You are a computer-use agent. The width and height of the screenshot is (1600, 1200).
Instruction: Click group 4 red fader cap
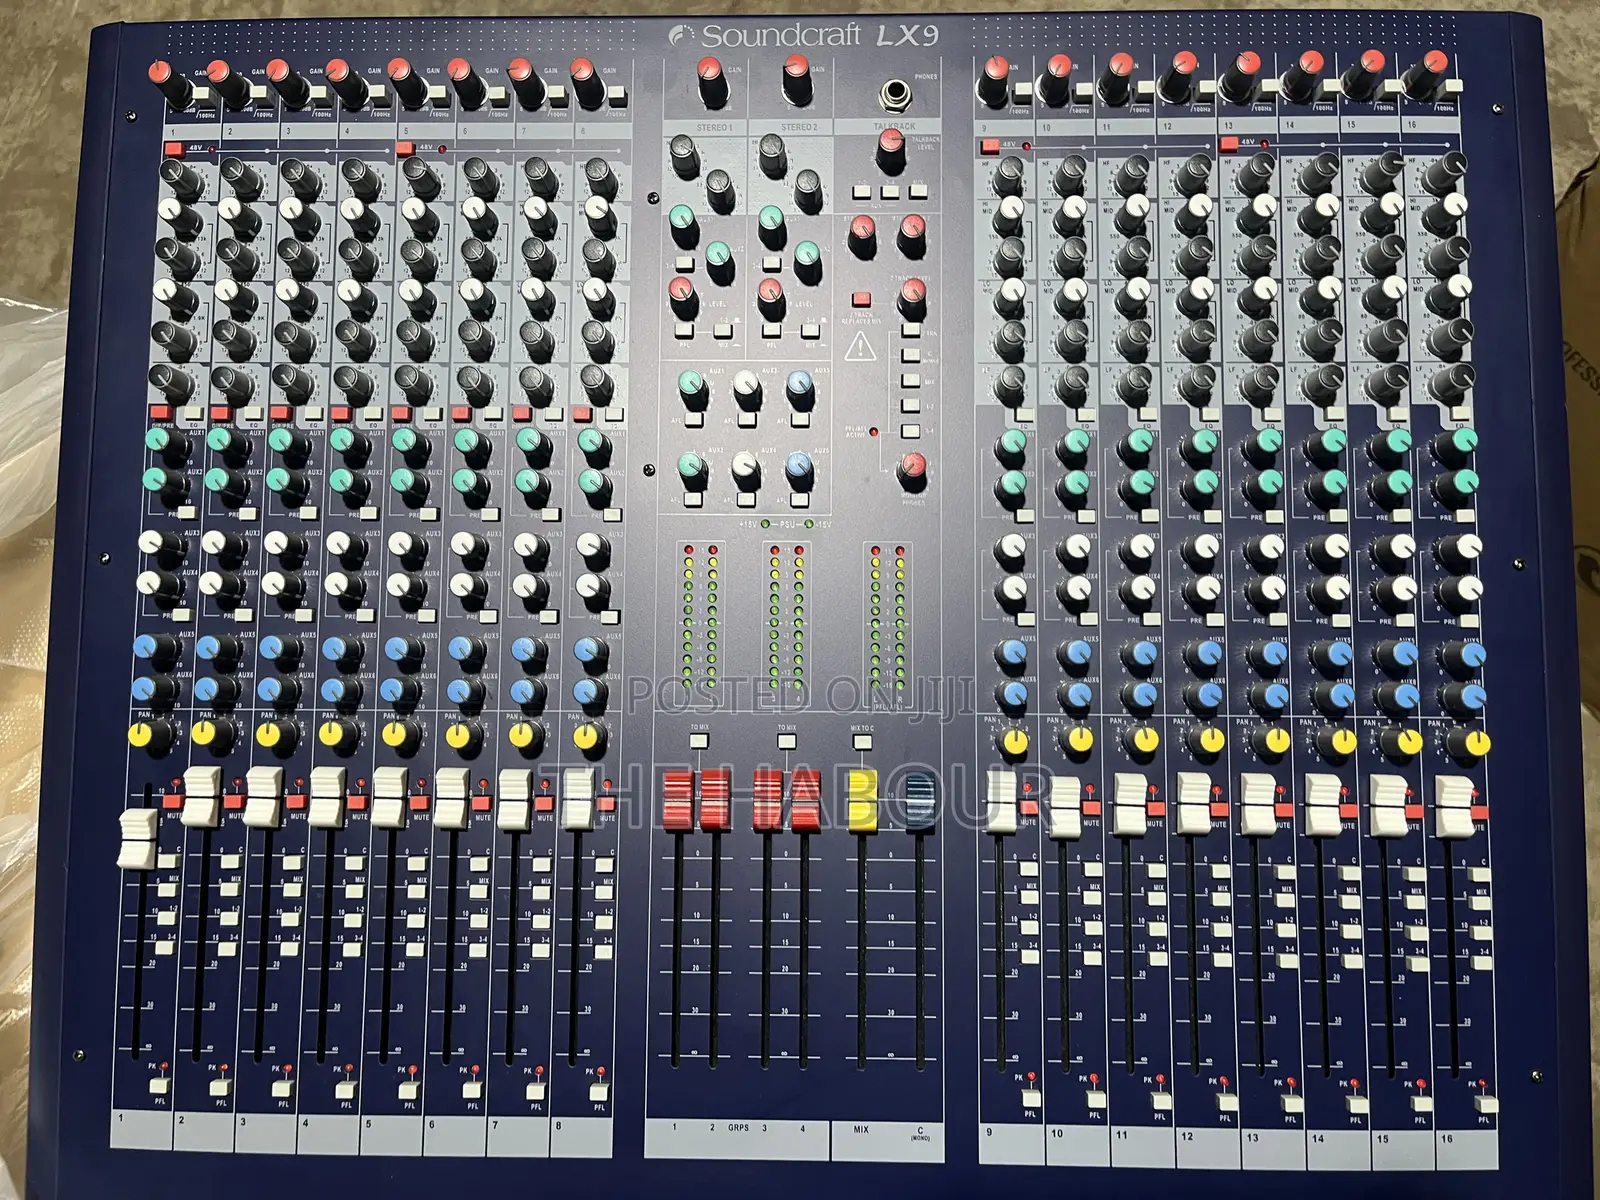(805, 800)
